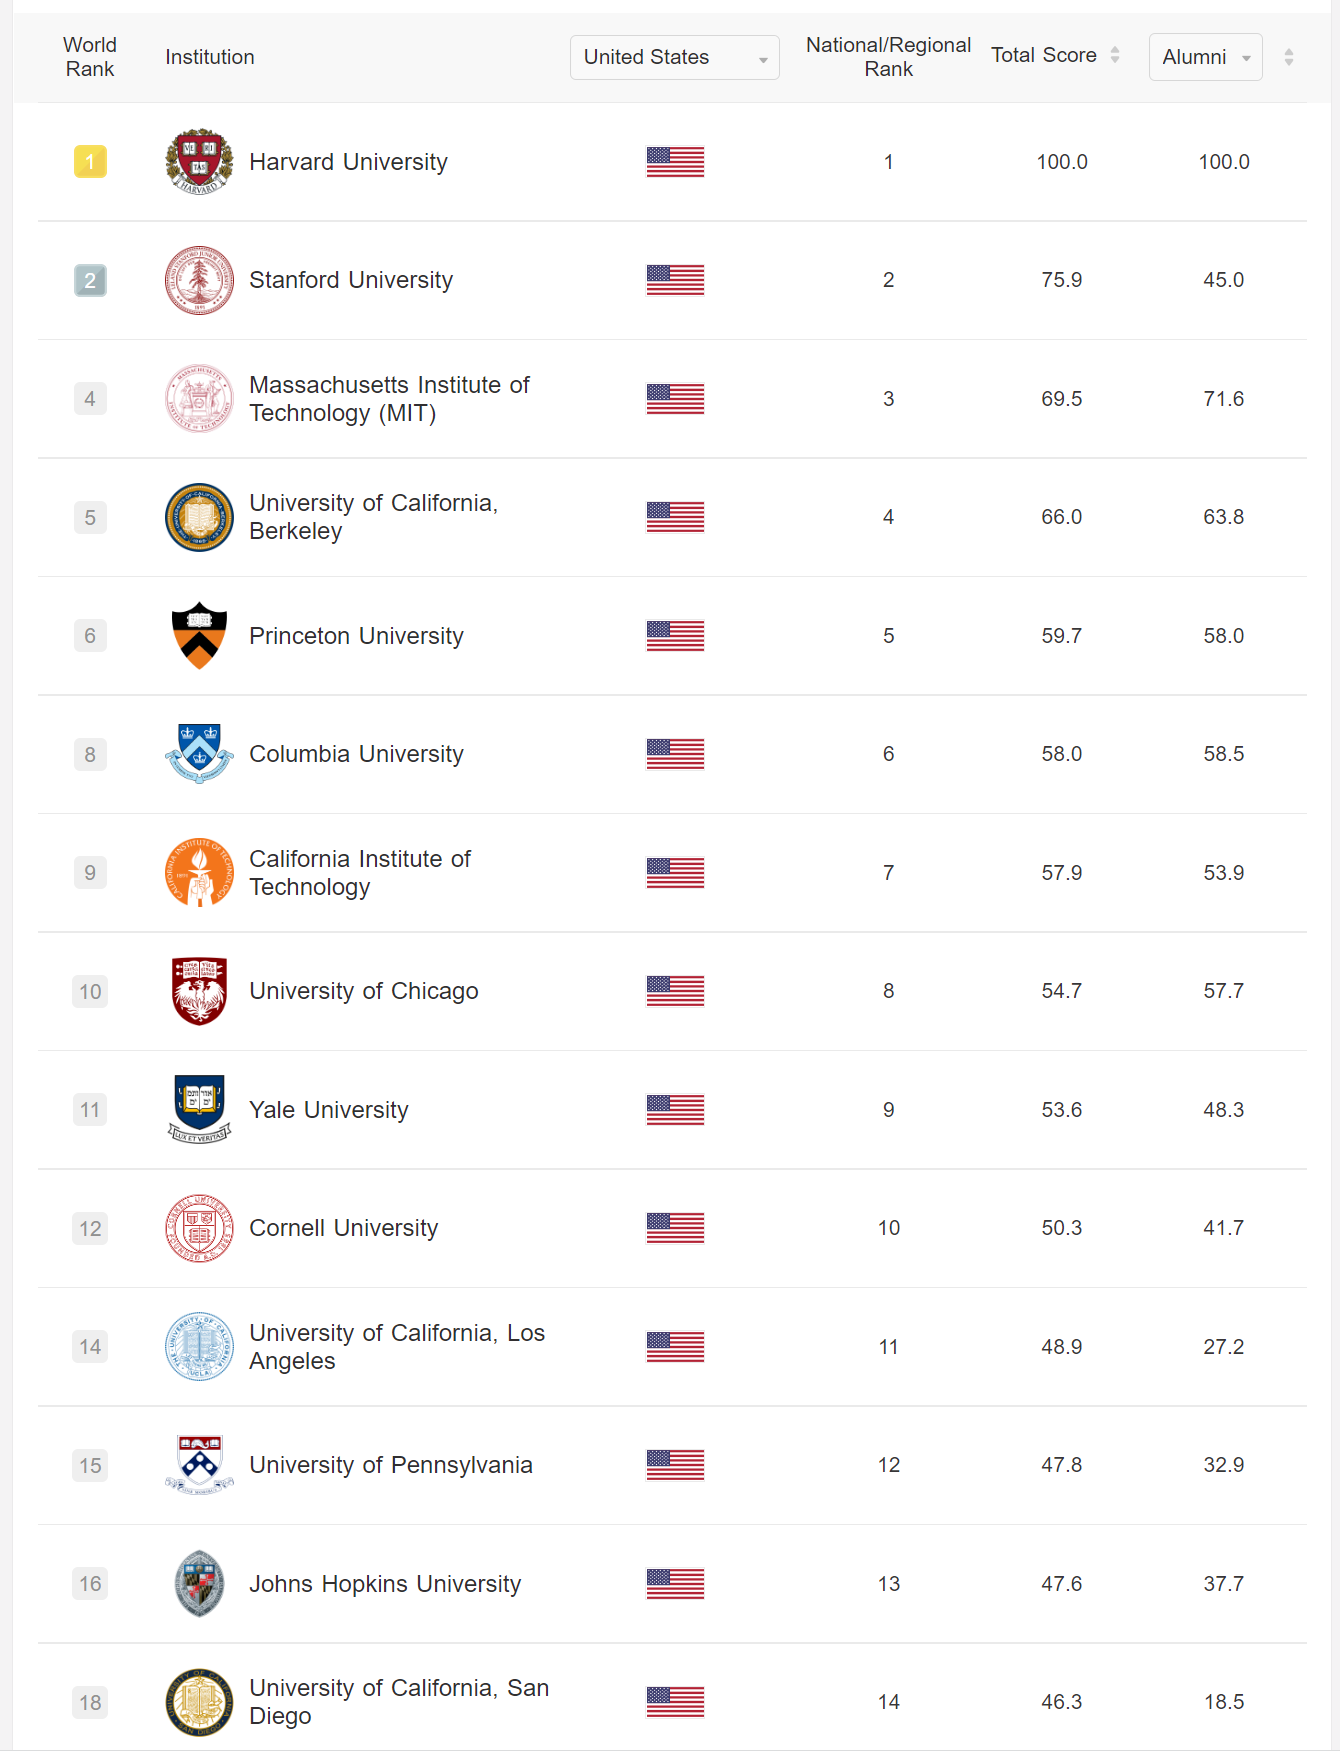Open University of California, San Diego link
The height and width of the screenshot is (1758, 1340).
399,1702
